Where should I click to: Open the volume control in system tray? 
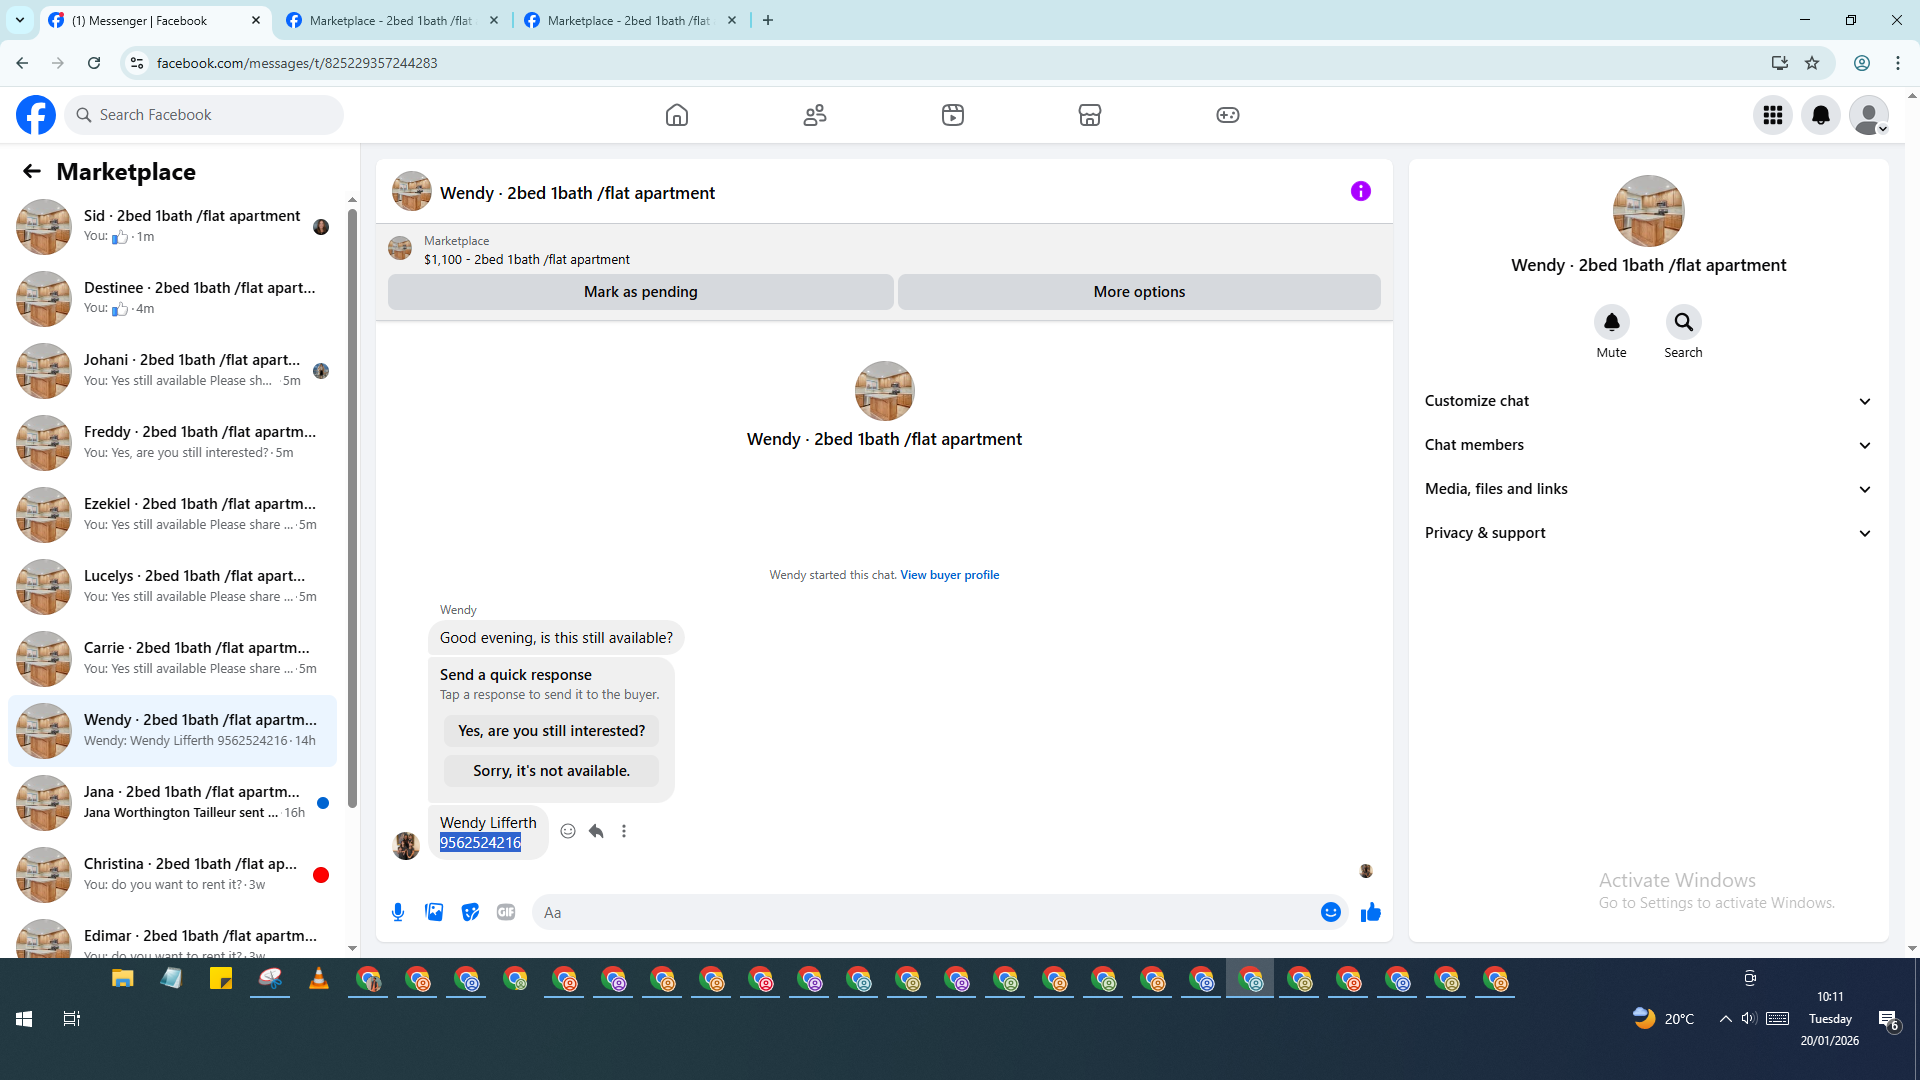[x=1748, y=1019]
